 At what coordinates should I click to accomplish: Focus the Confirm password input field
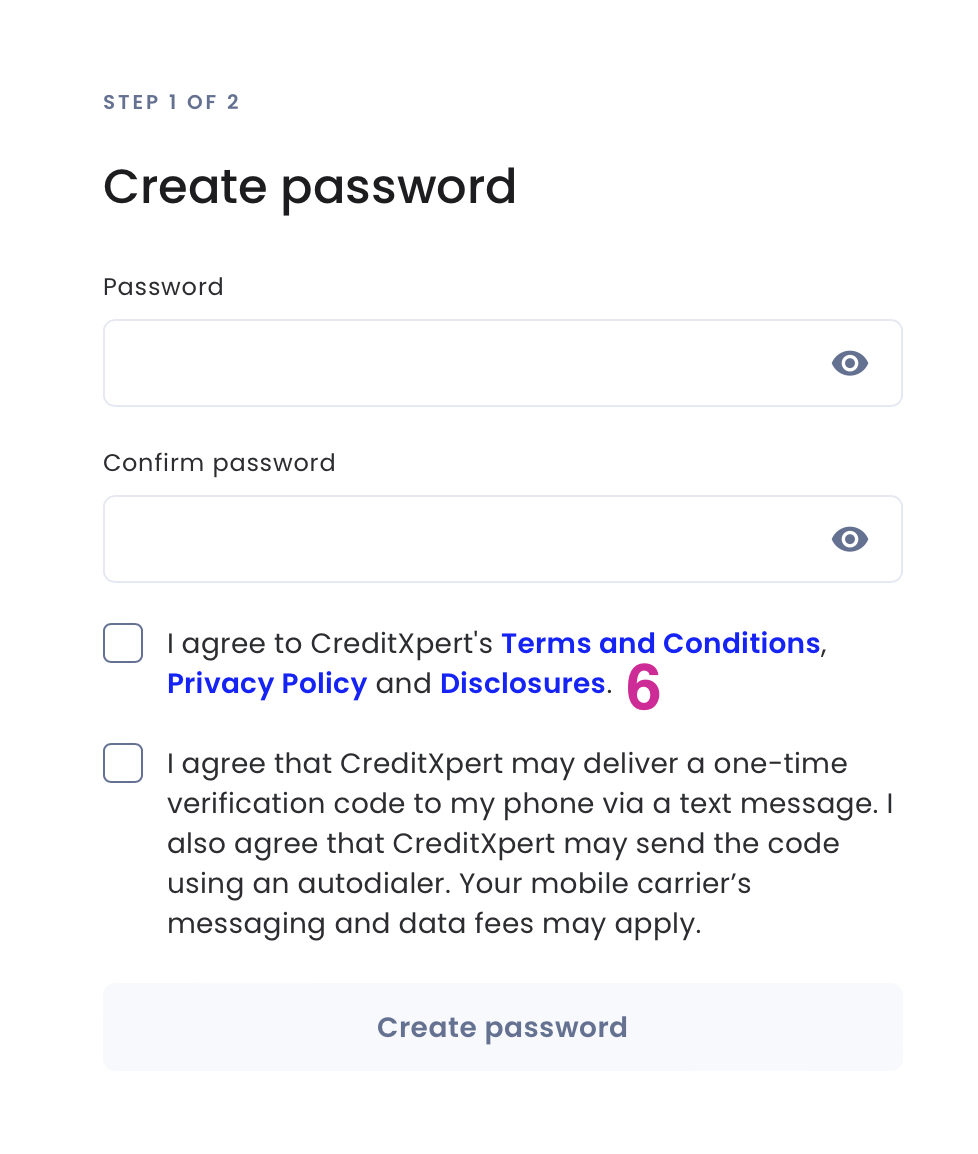[x=503, y=539]
